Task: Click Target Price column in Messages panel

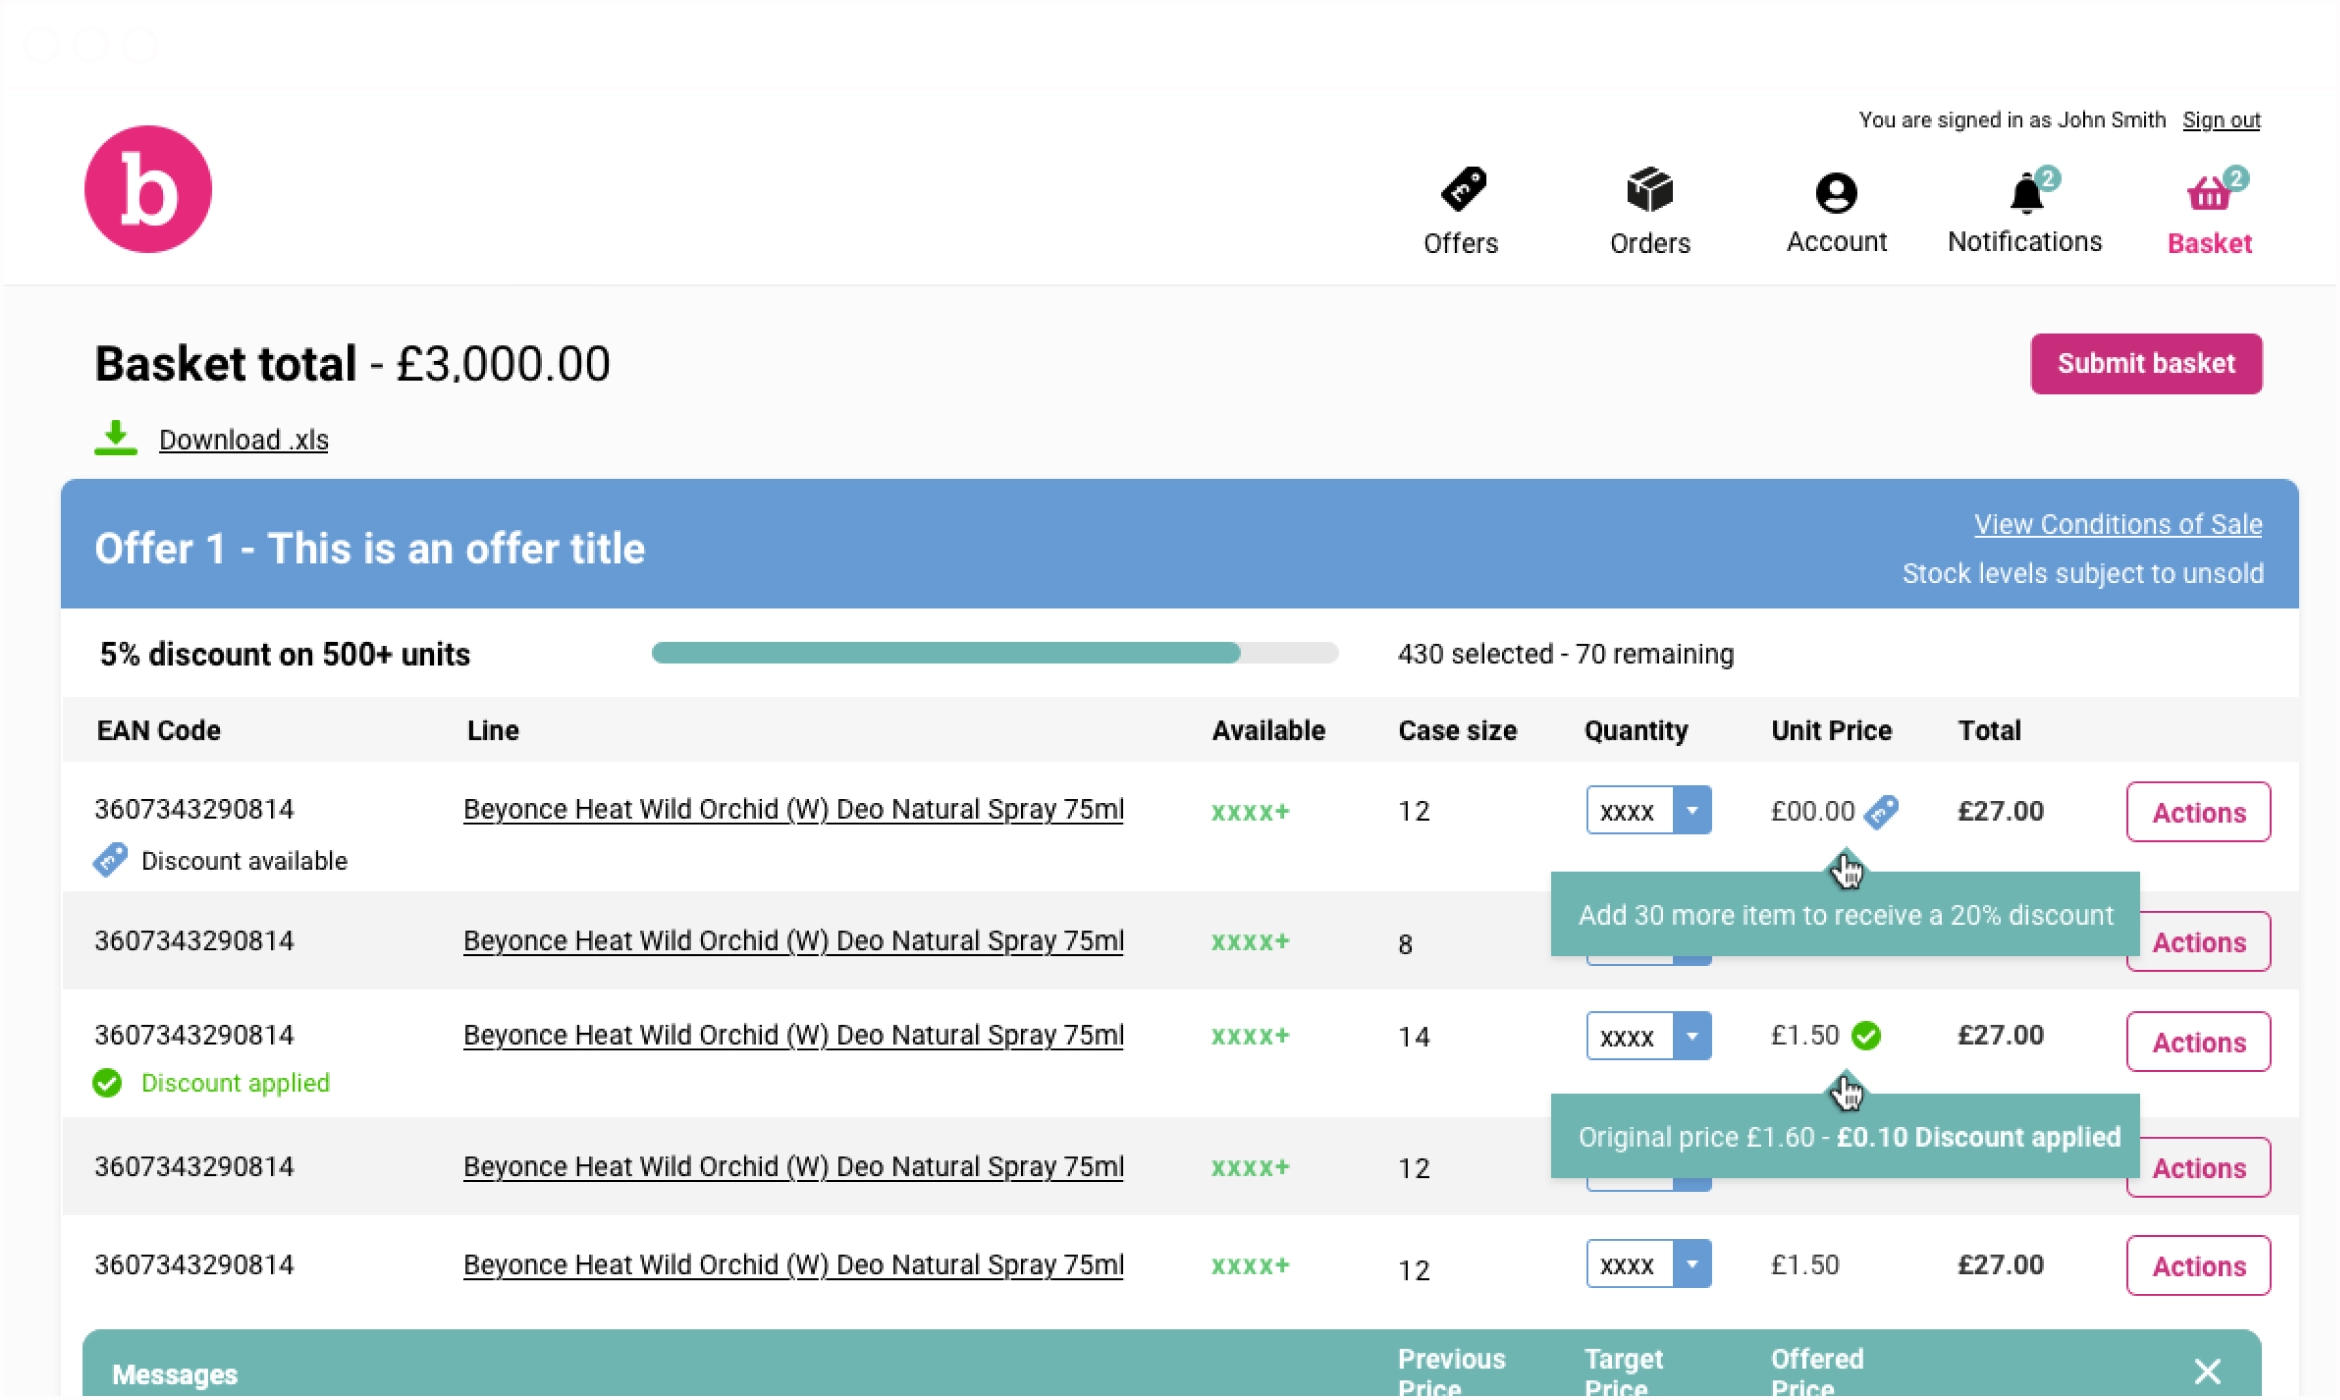Action: click(1623, 1373)
